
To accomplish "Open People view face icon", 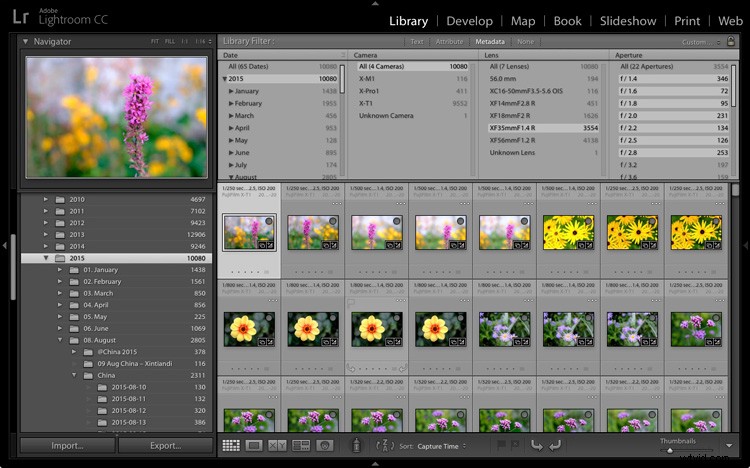I will pyautogui.click(x=324, y=446).
